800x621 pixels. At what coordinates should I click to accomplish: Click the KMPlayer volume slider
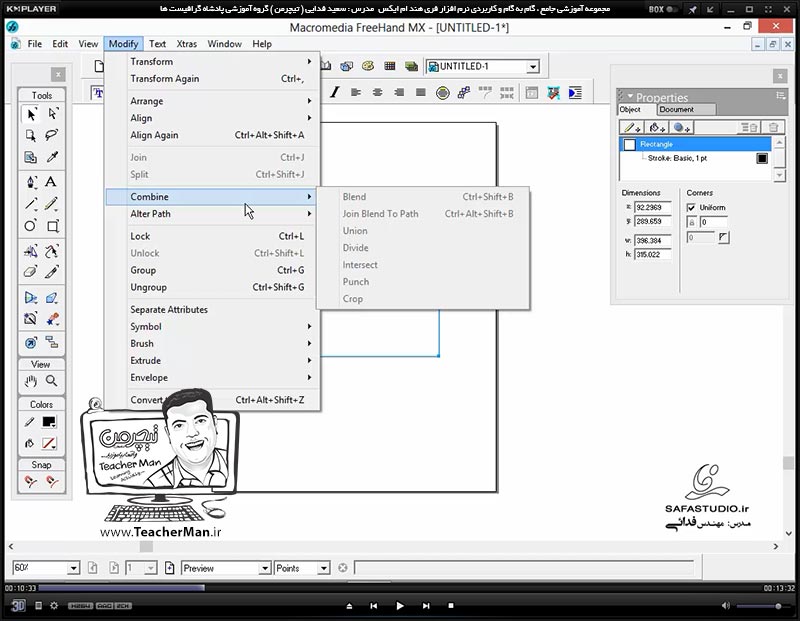(766, 606)
